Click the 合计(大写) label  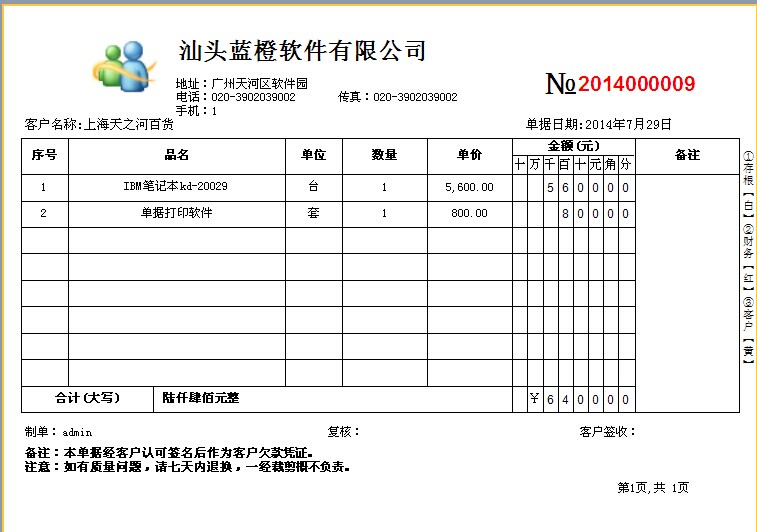87,398
